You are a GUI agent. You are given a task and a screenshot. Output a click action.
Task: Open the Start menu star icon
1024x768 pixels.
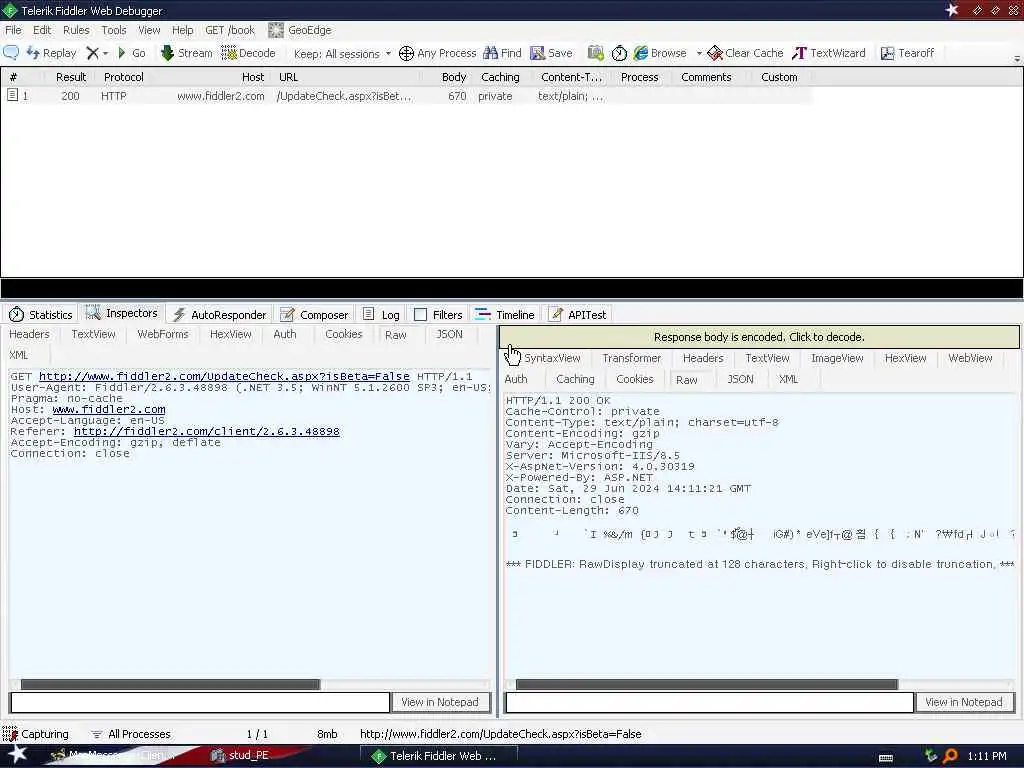17,755
